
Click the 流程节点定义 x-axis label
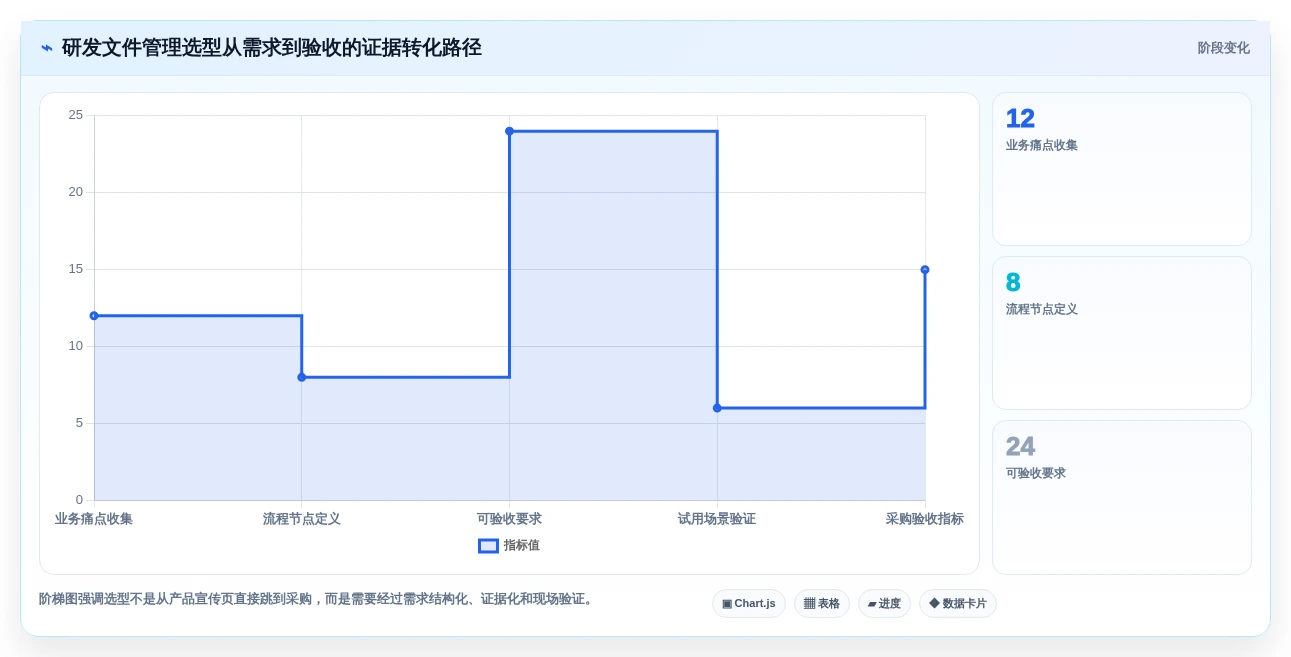pyautogui.click(x=302, y=519)
